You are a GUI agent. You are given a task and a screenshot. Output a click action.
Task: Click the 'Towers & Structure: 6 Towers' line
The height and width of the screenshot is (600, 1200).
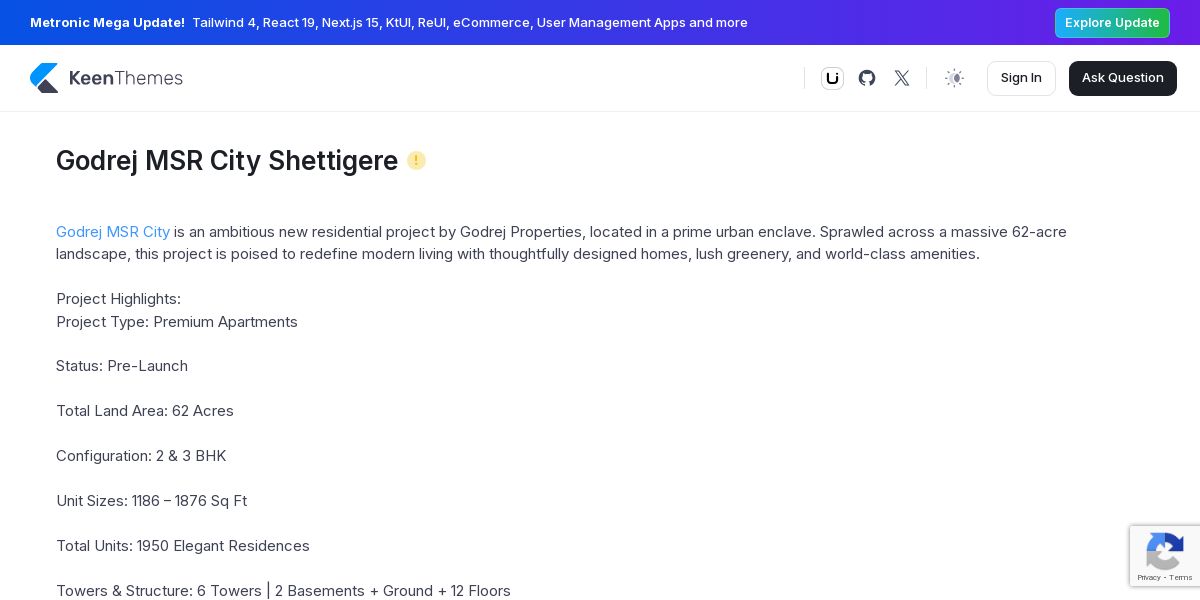[x=283, y=591]
